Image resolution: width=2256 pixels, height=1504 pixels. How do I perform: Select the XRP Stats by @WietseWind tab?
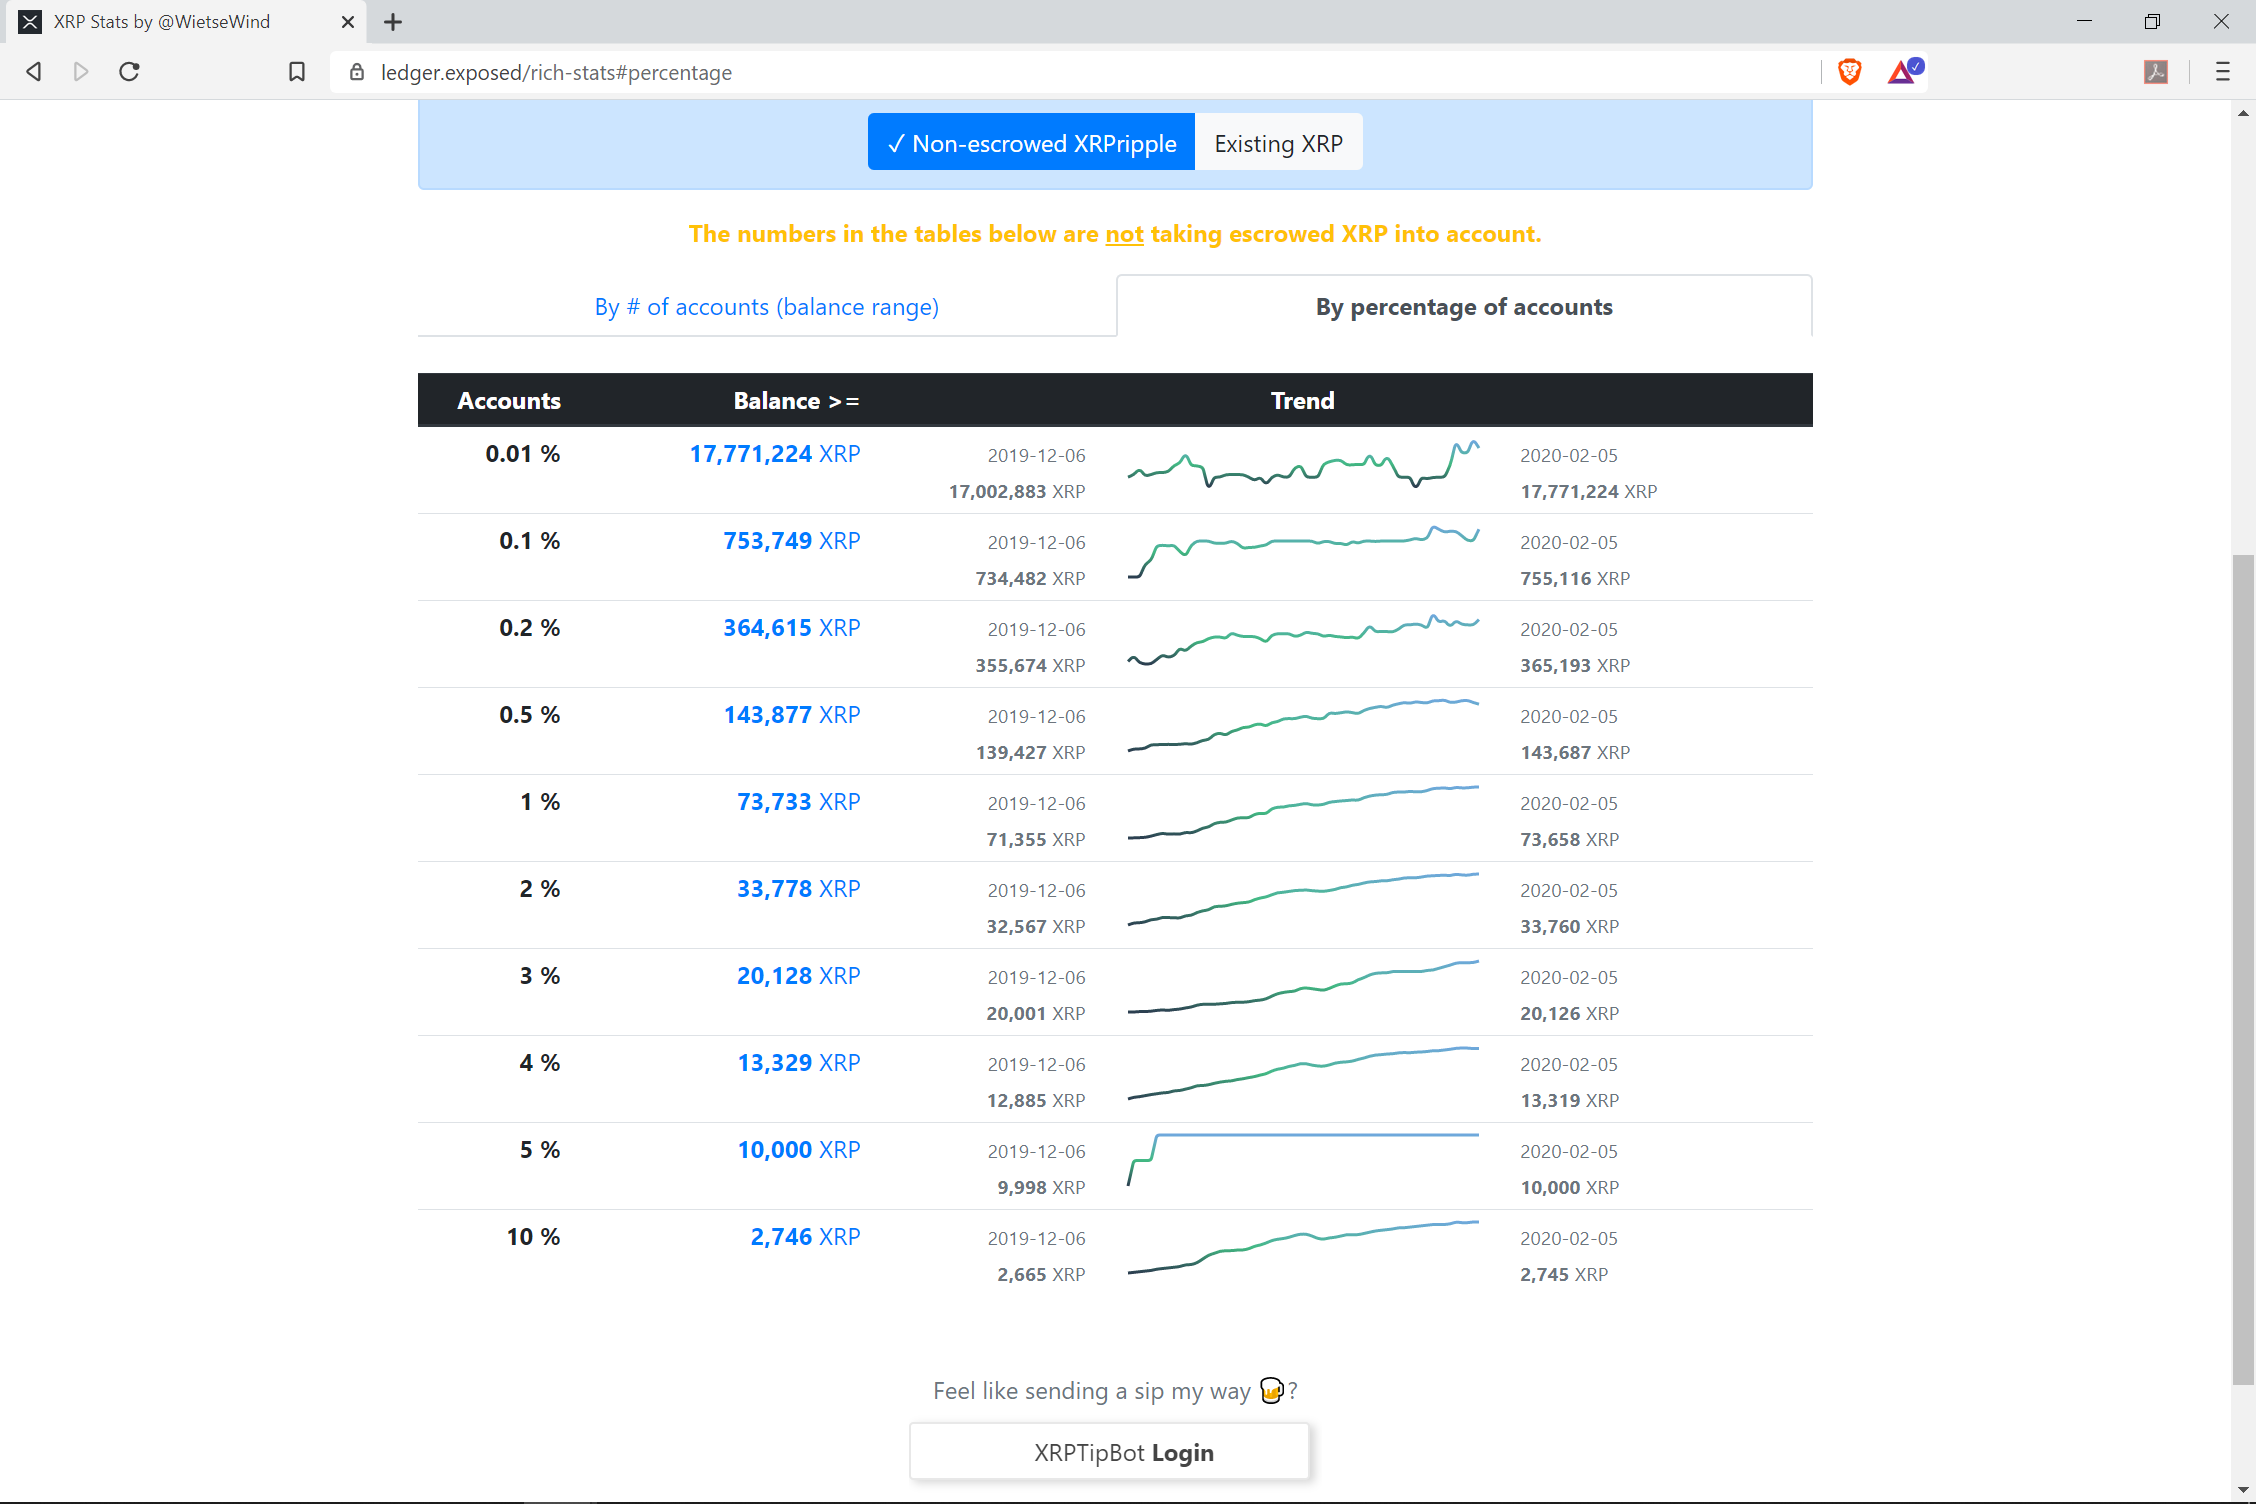pyautogui.click(x=160, y=21)
